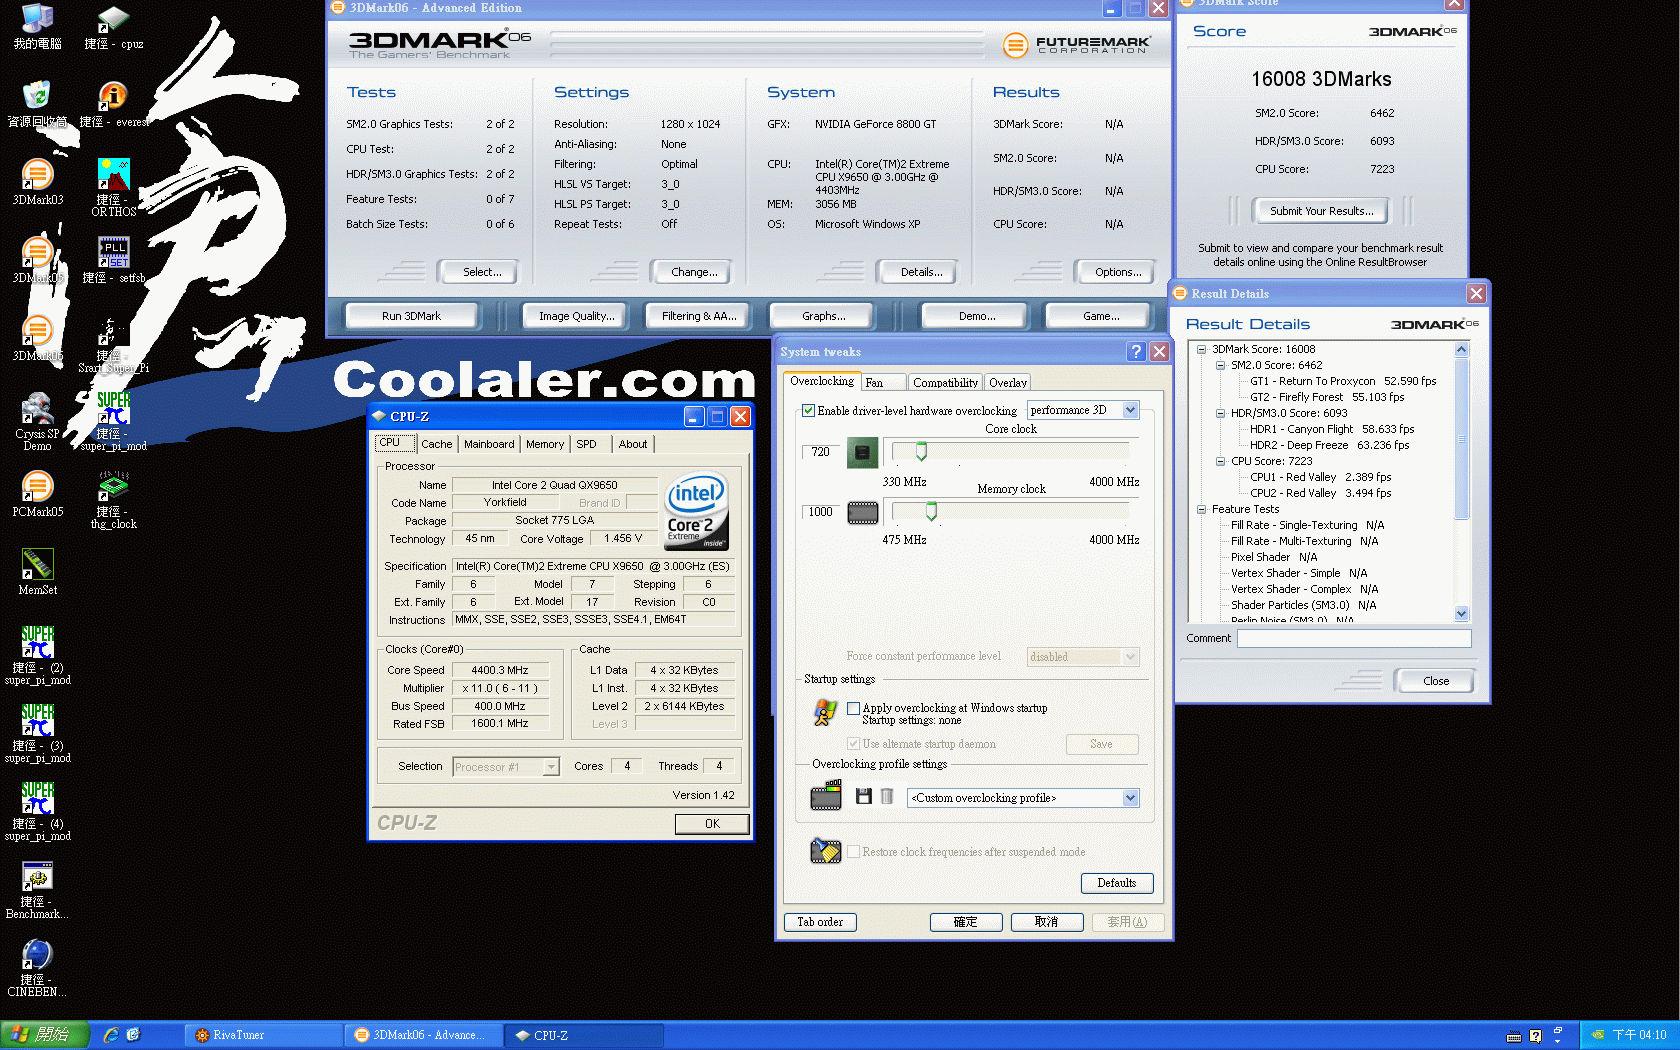Open the setfsb desktop shortcut

tap(113, 260)
